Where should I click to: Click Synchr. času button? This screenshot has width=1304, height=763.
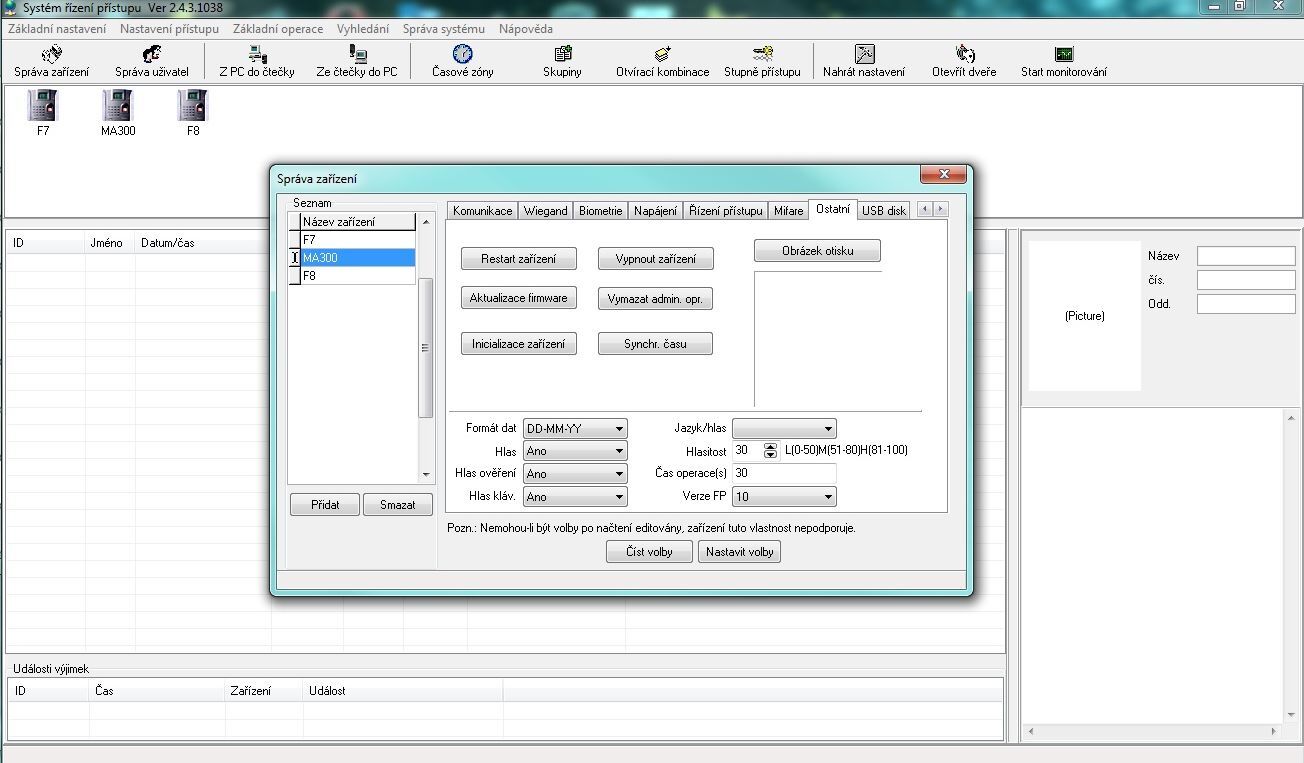(656, 344)
